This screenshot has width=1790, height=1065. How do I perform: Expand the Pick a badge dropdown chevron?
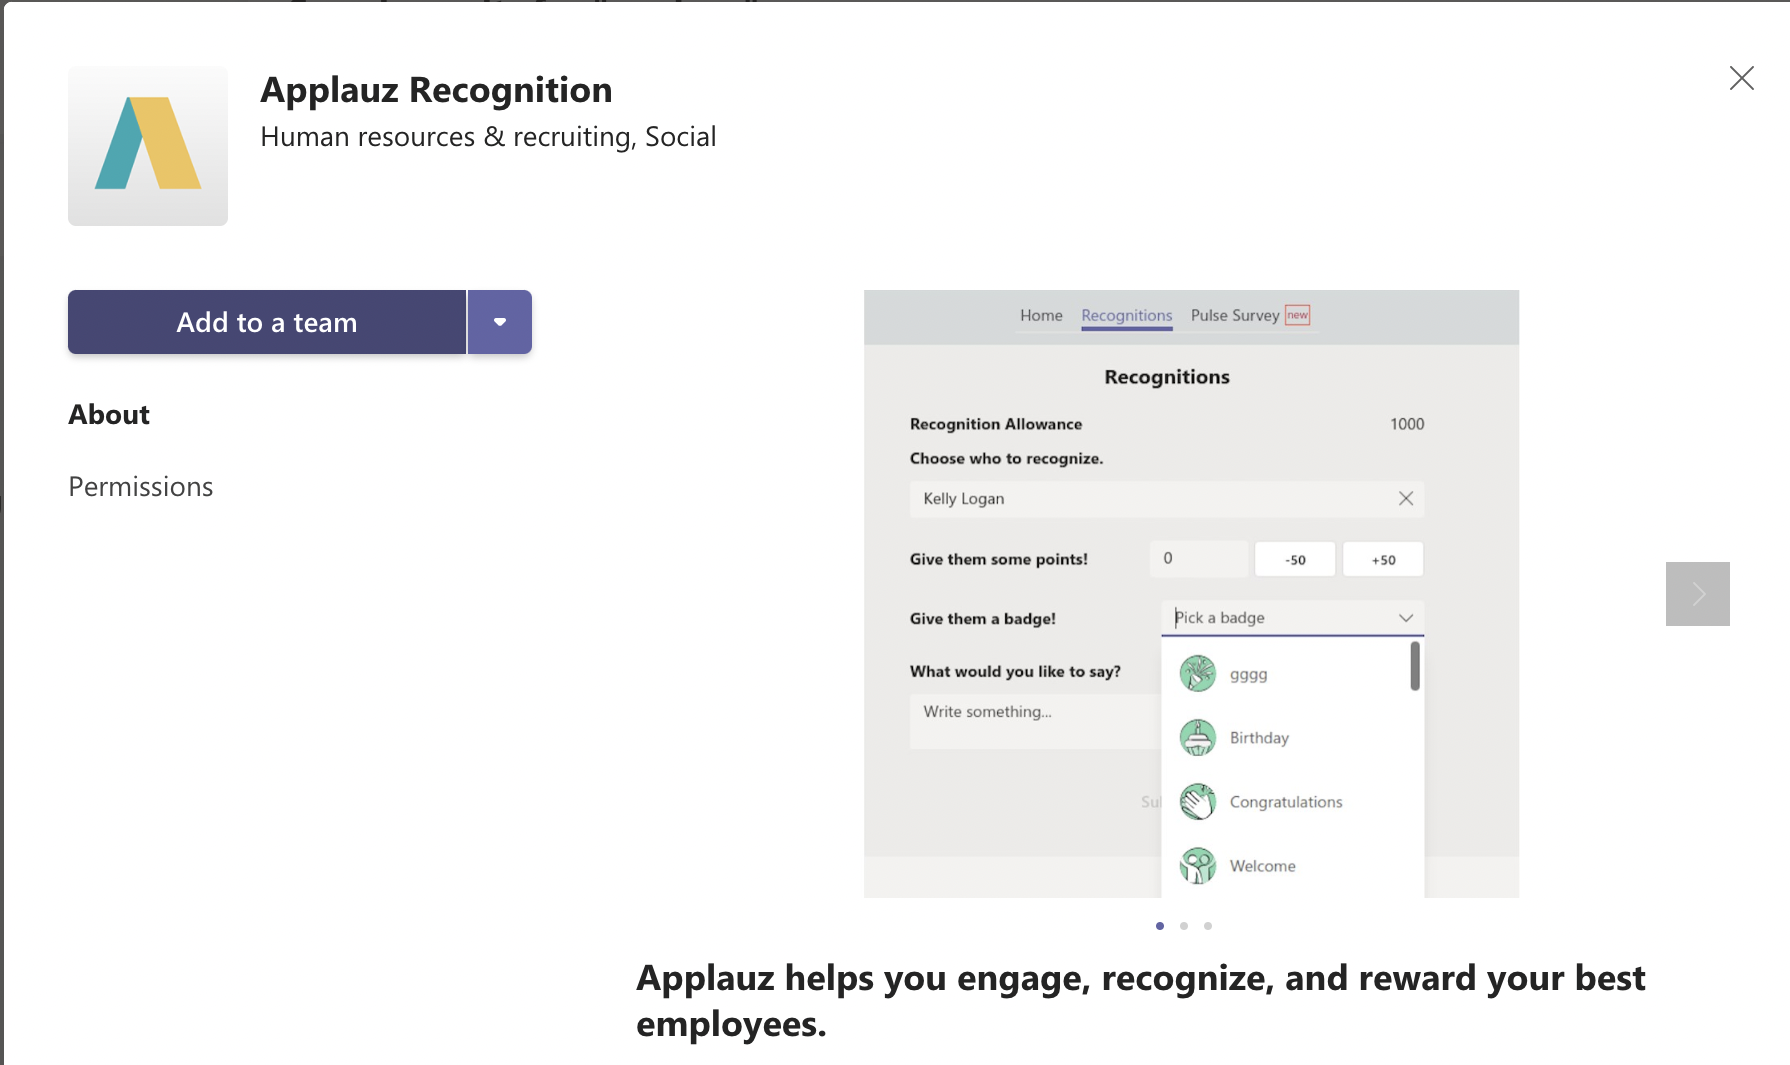1405,618
